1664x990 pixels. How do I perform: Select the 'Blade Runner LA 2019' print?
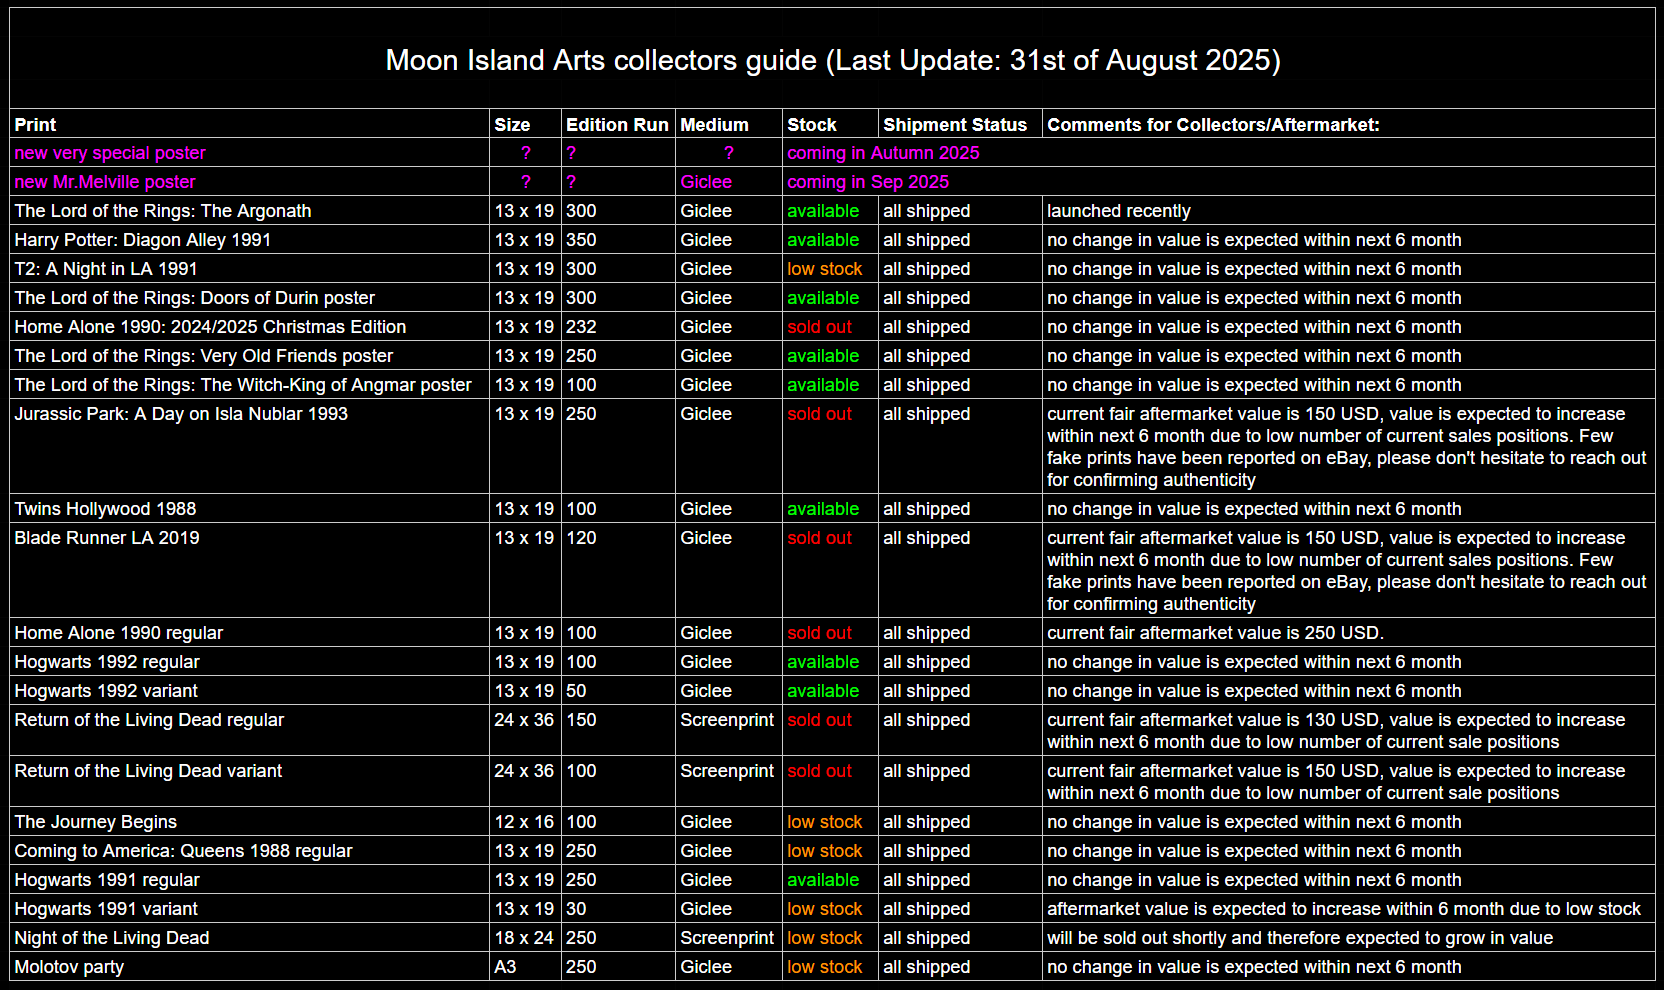pos(107,538)
